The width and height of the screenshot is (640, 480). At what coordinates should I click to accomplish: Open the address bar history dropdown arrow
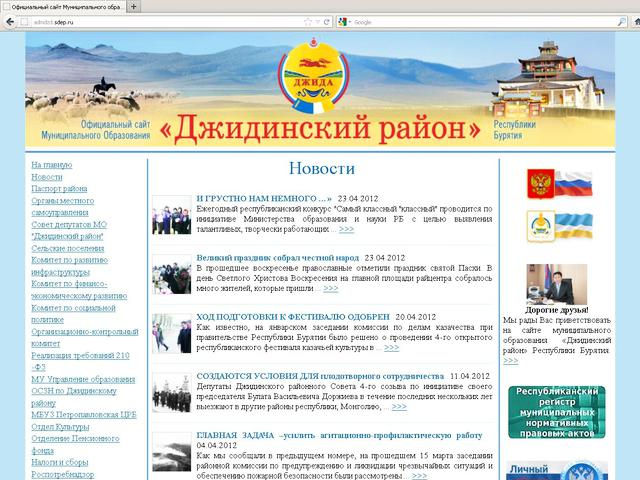point(318,22)
